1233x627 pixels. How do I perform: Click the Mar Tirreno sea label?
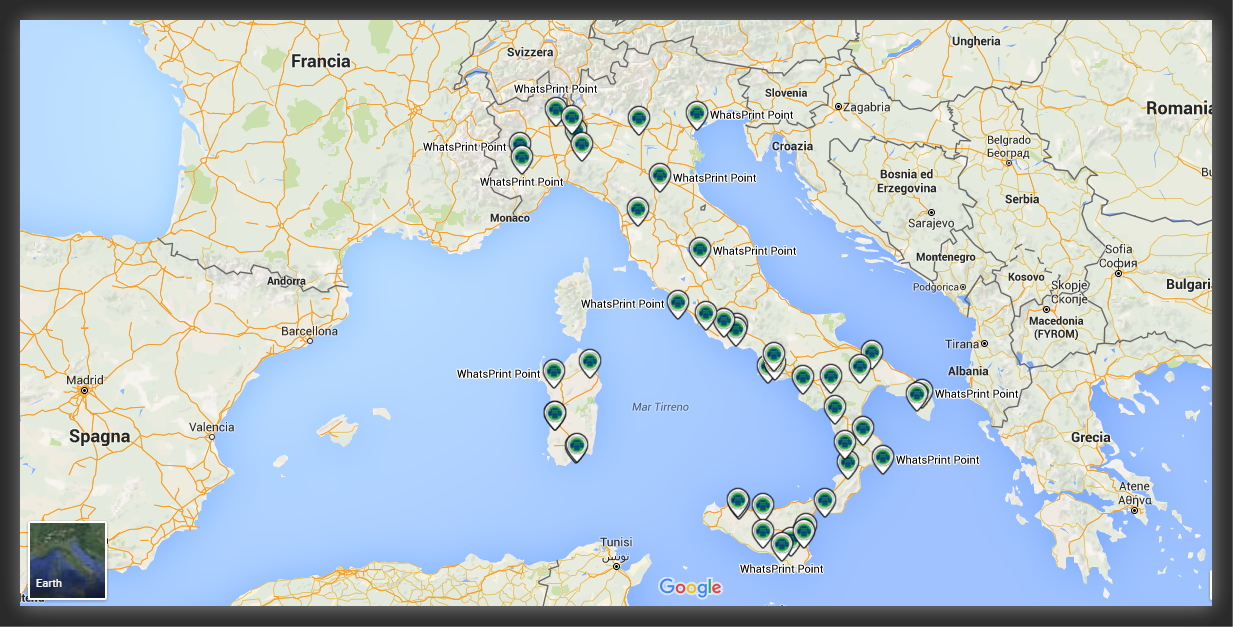(x=661, y=407)
